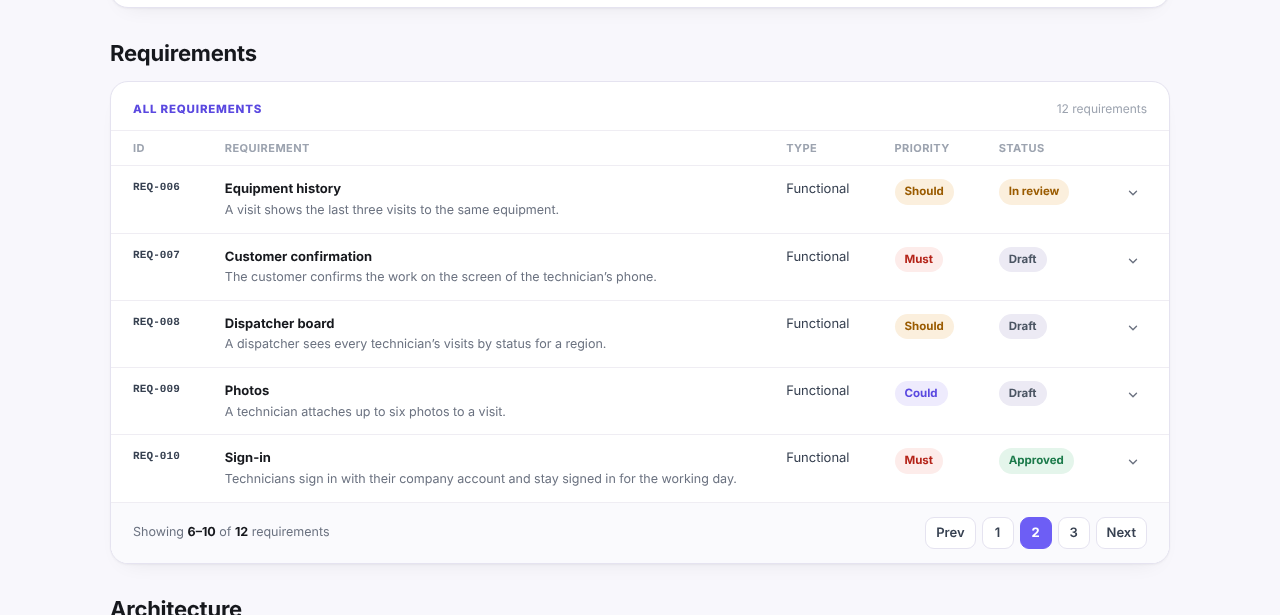
Task: Click the Must priority badge for Customer confirmation
Action: 919,260
